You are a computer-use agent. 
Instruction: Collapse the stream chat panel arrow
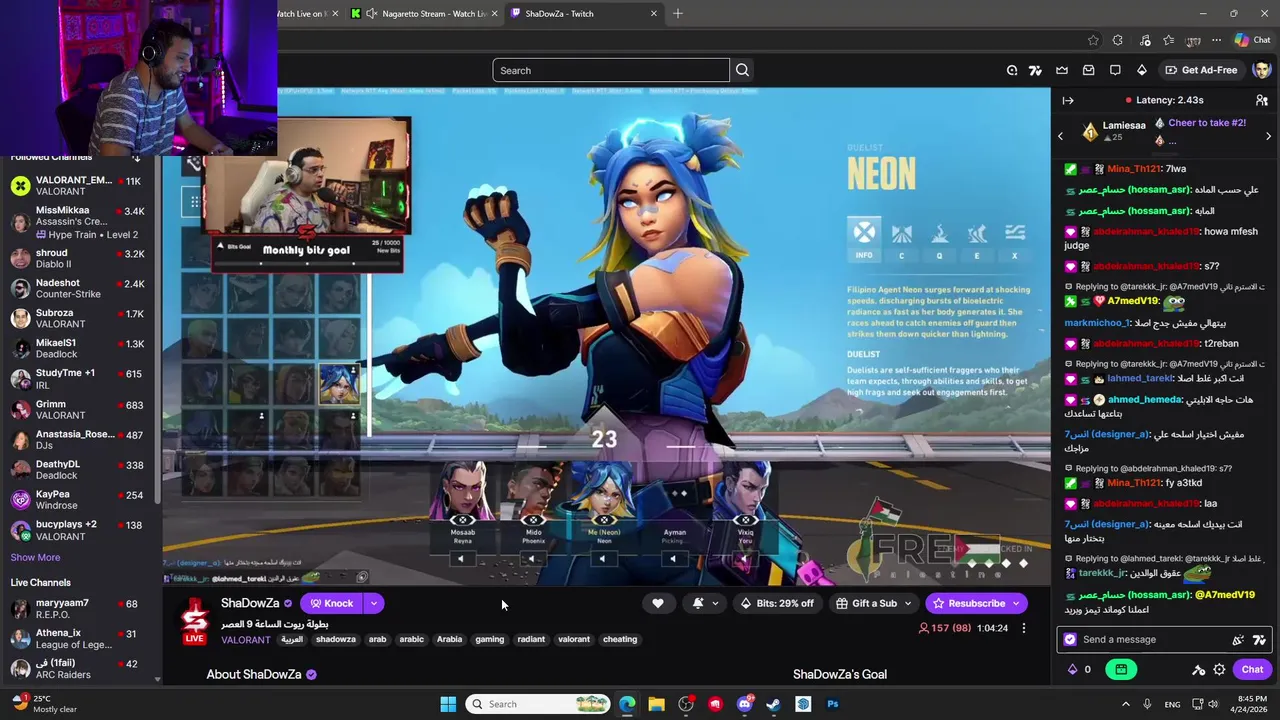pos(1068,100)
